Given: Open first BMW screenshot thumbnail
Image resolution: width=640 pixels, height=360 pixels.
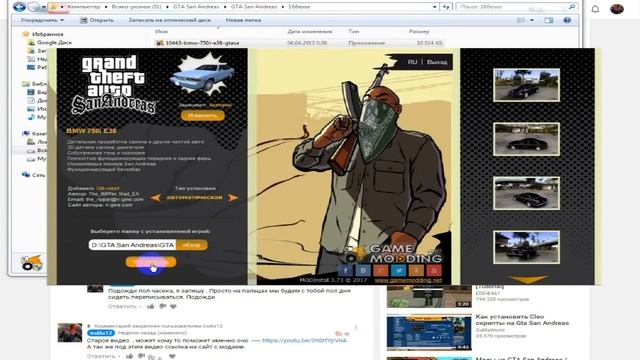Looking at the screenshot, I should (526, 85).
